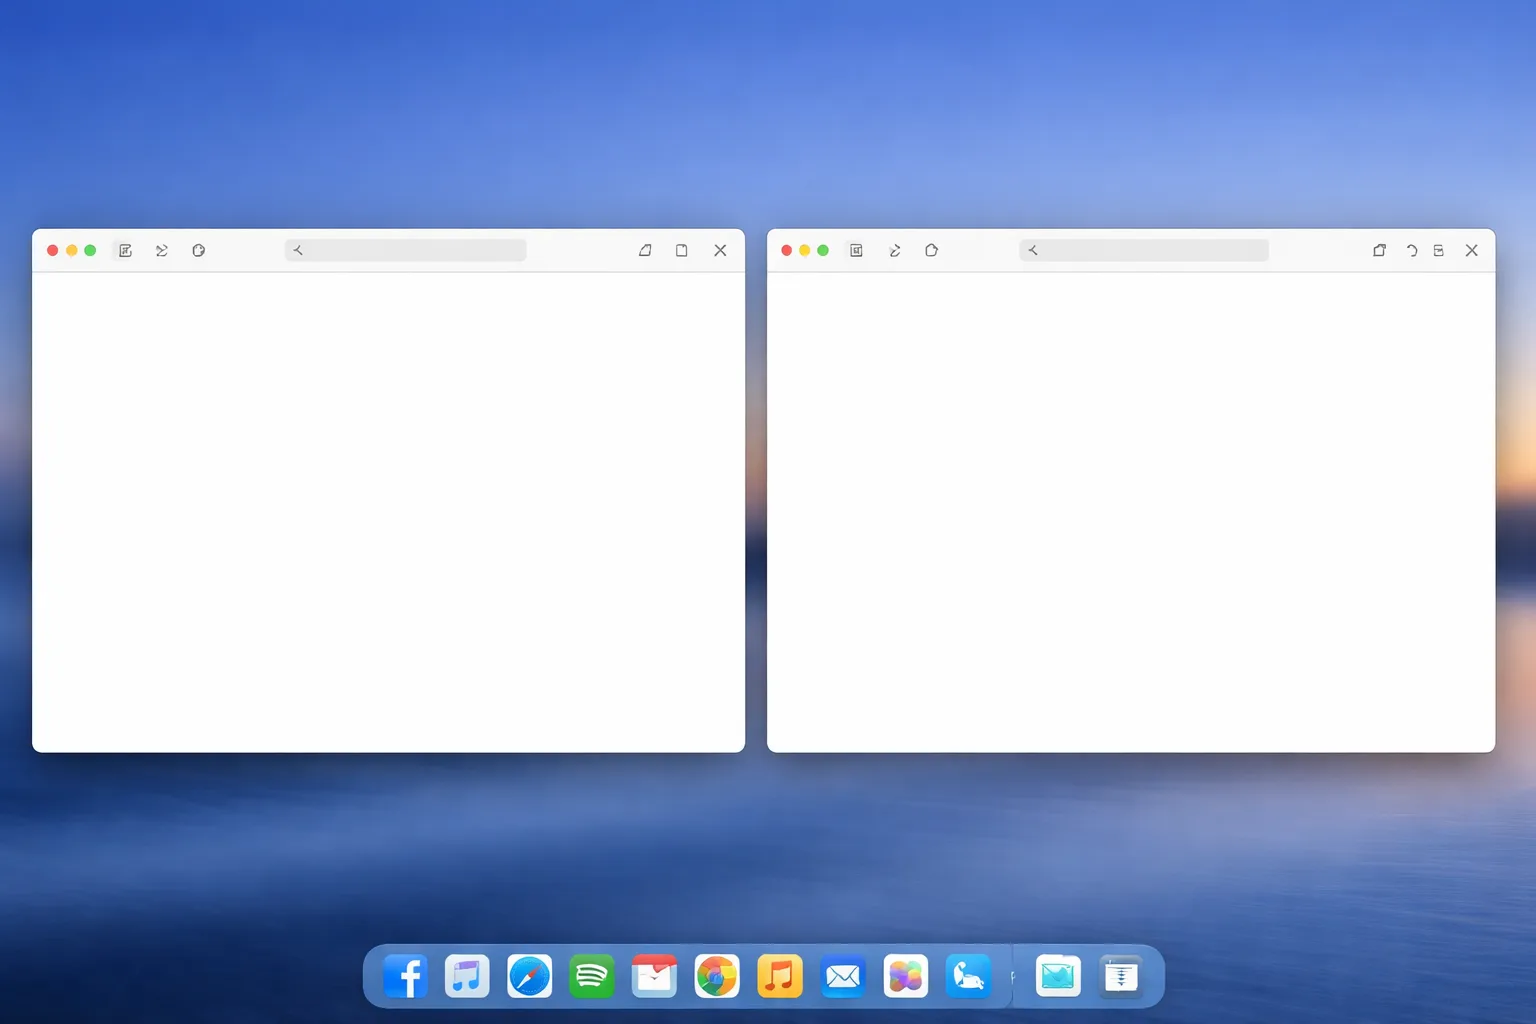The height and width of the screenshot is (1024, 1536).
Task: Click the slanted card icon in left window
Action: tap(645, 251)
